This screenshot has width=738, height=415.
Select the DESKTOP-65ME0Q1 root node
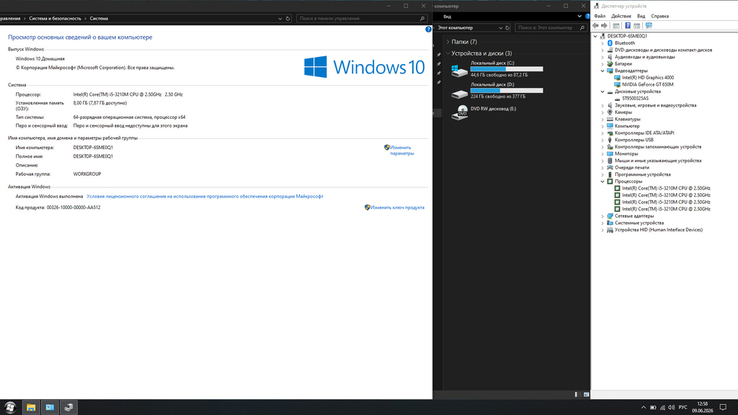click(x=627, y=36)
